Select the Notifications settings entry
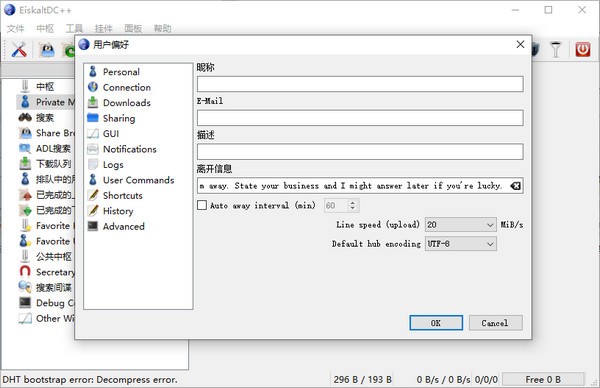This screenshot has width=600, height=388. (x=129, y=149)
